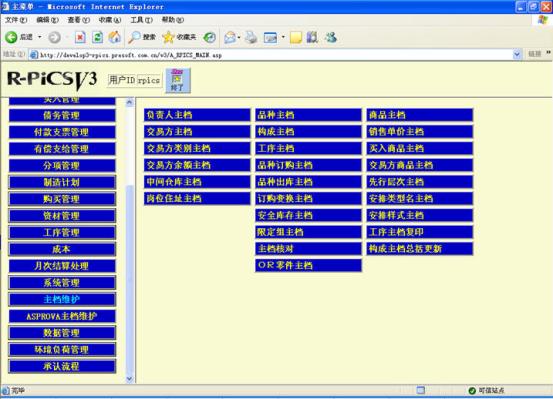Open 环境负荷管理 sidebar item

coord(62,350)
